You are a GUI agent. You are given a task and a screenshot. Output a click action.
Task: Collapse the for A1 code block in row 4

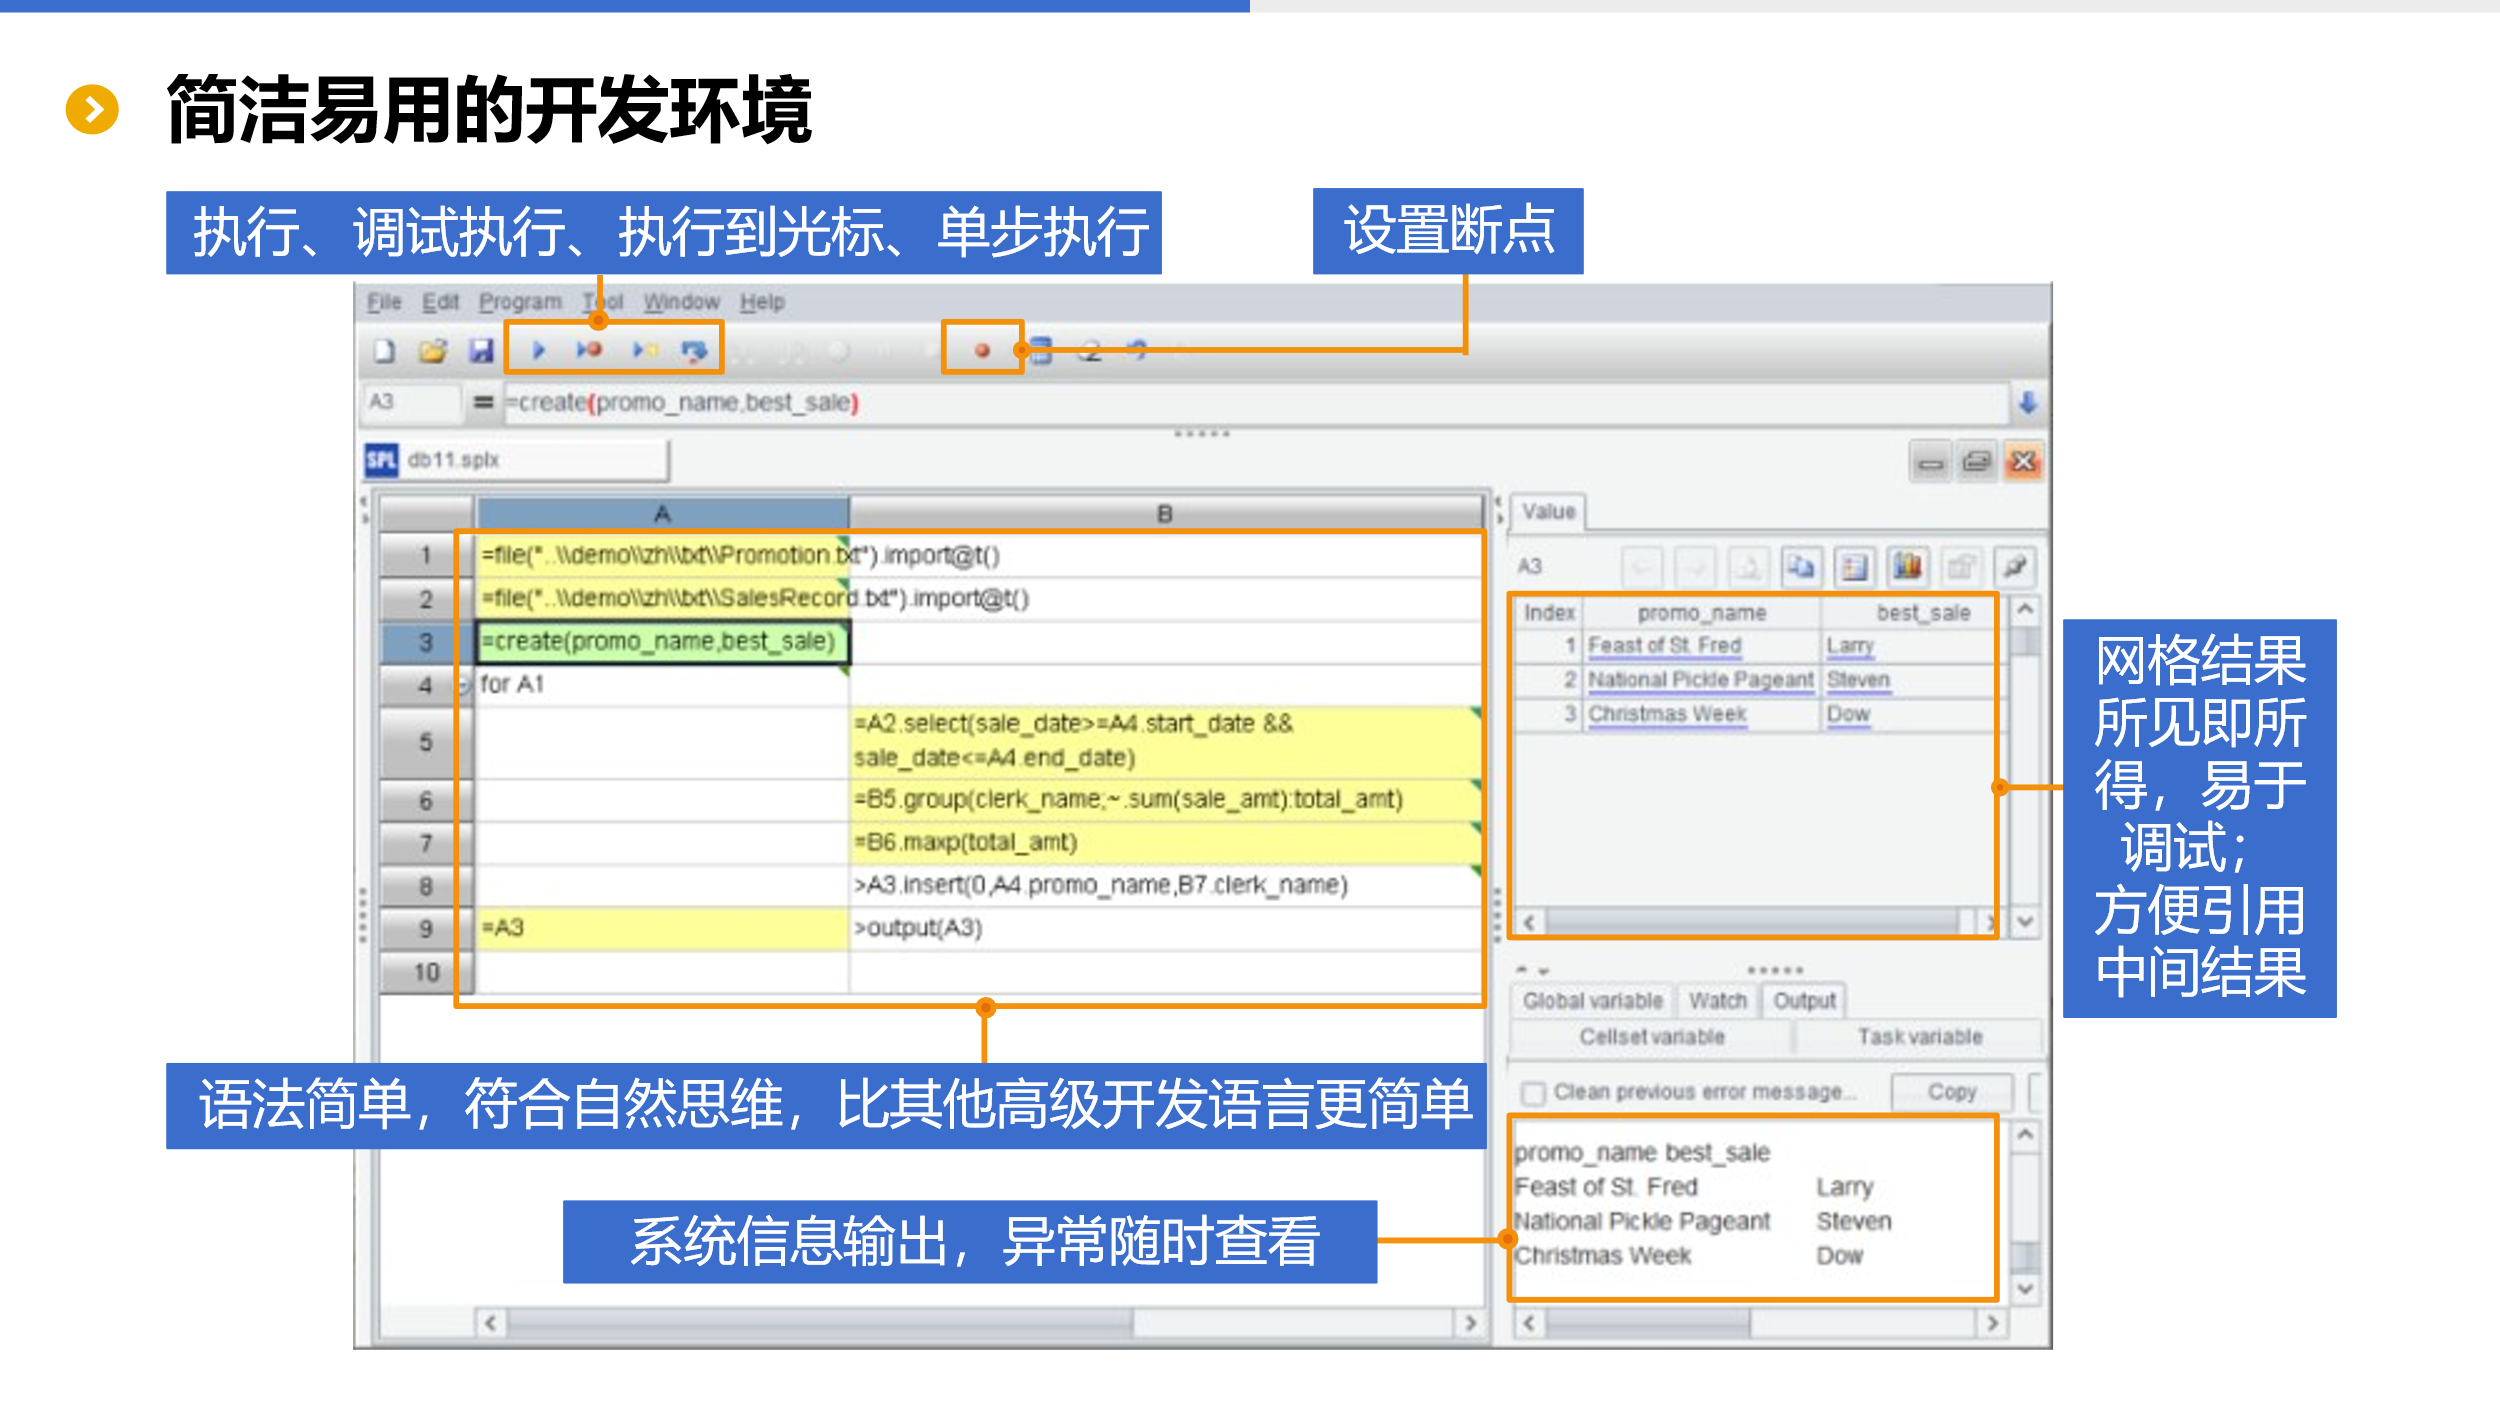click(464, 685)
